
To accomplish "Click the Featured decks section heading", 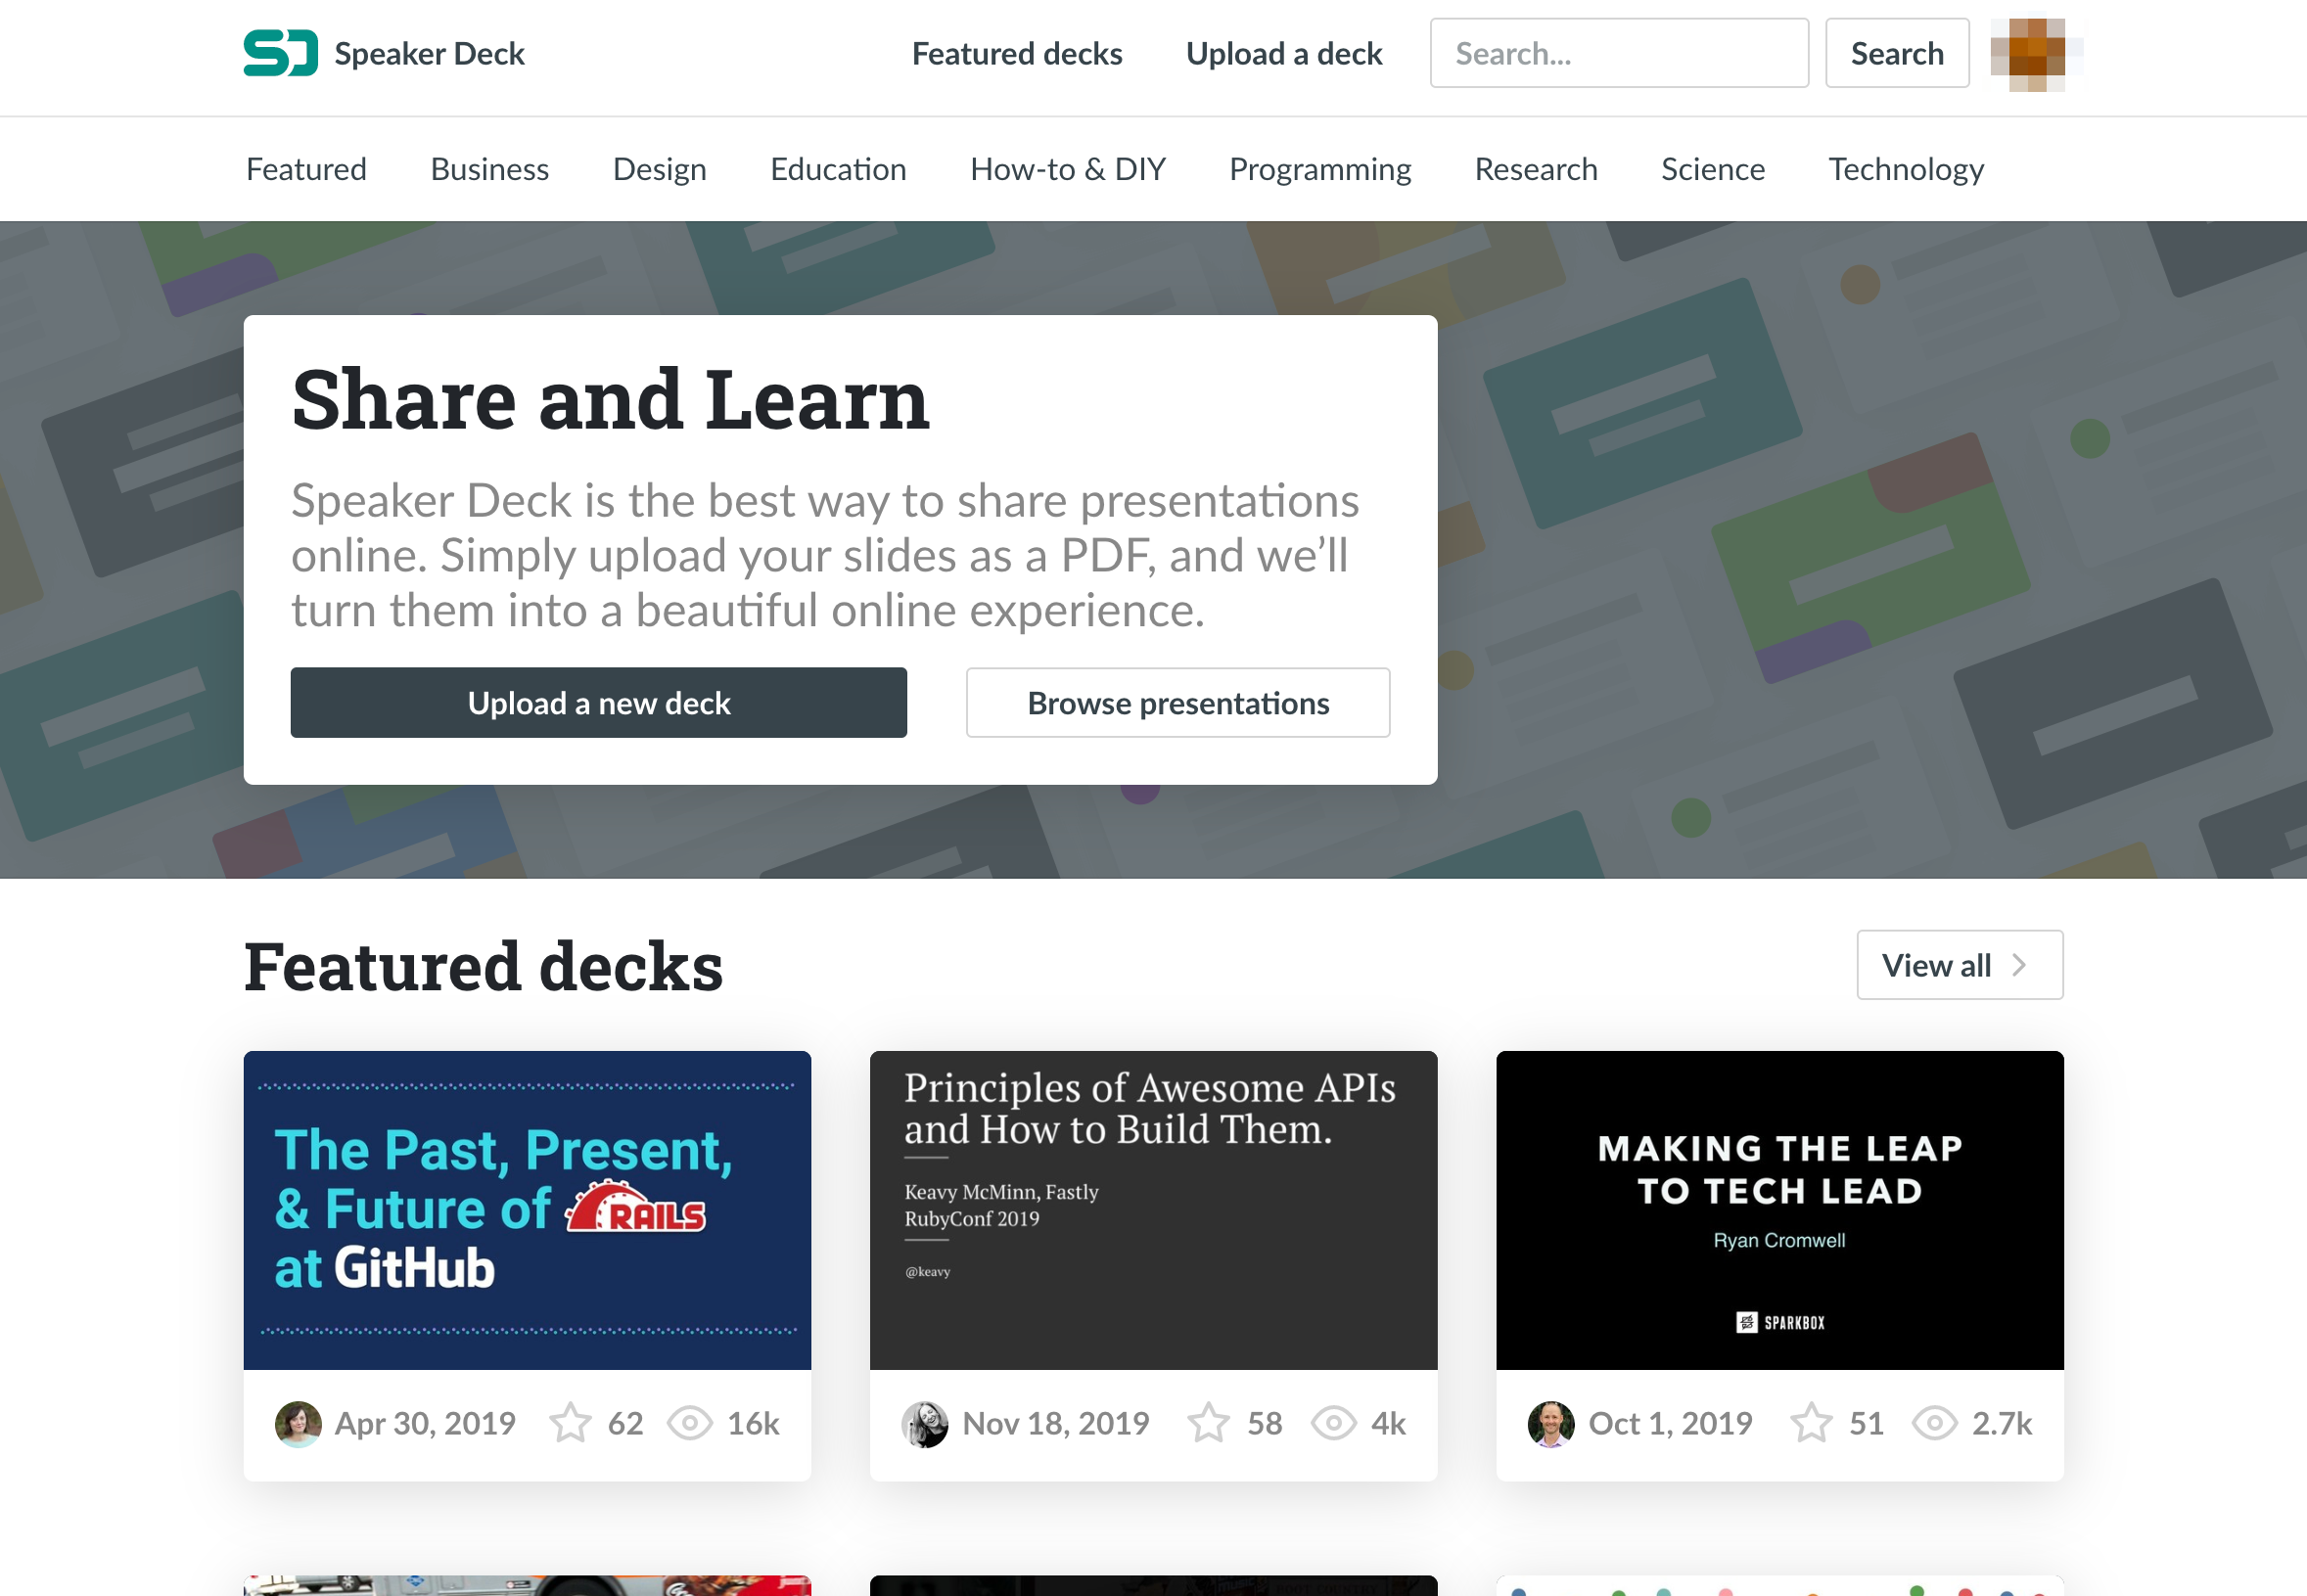I will 483,966.
